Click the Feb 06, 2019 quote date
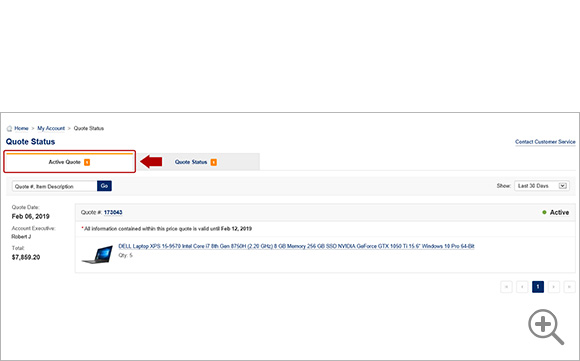 31,216
